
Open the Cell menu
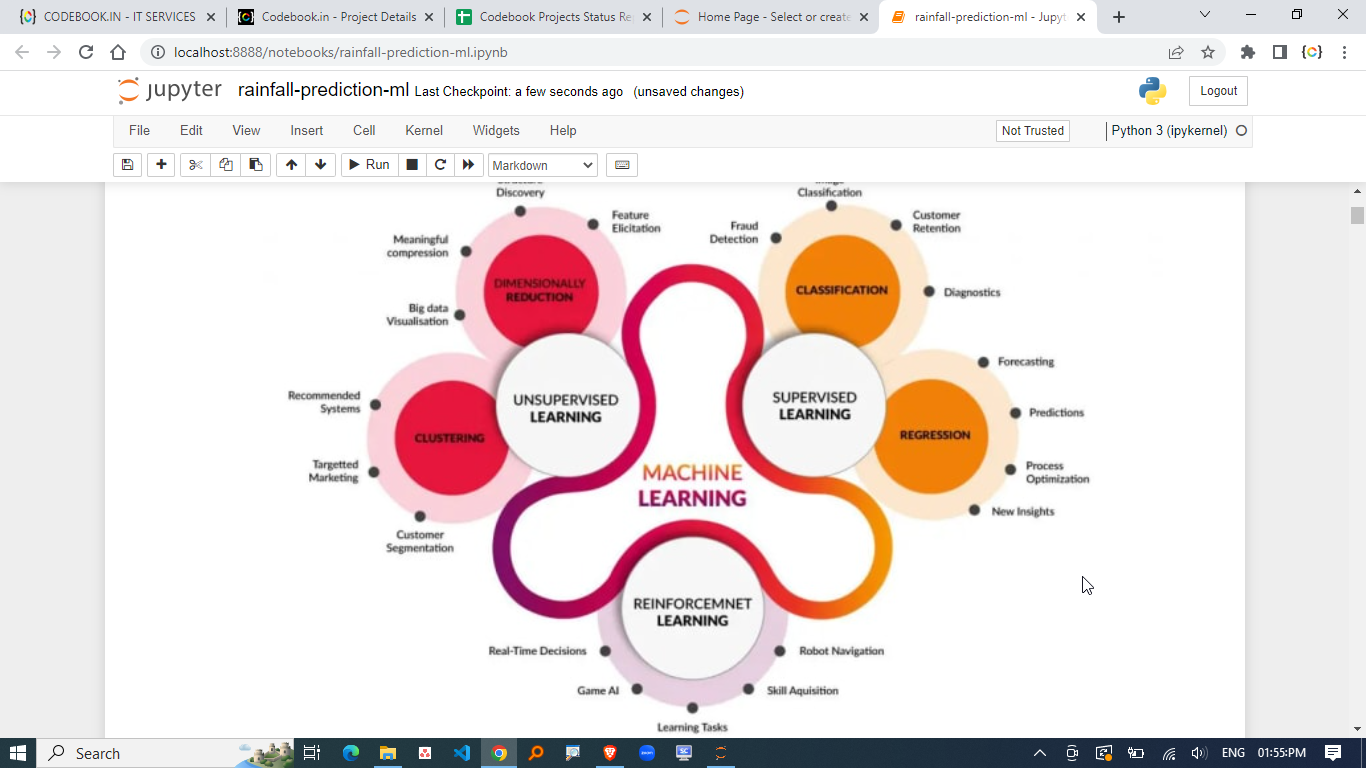click(364, 131)
